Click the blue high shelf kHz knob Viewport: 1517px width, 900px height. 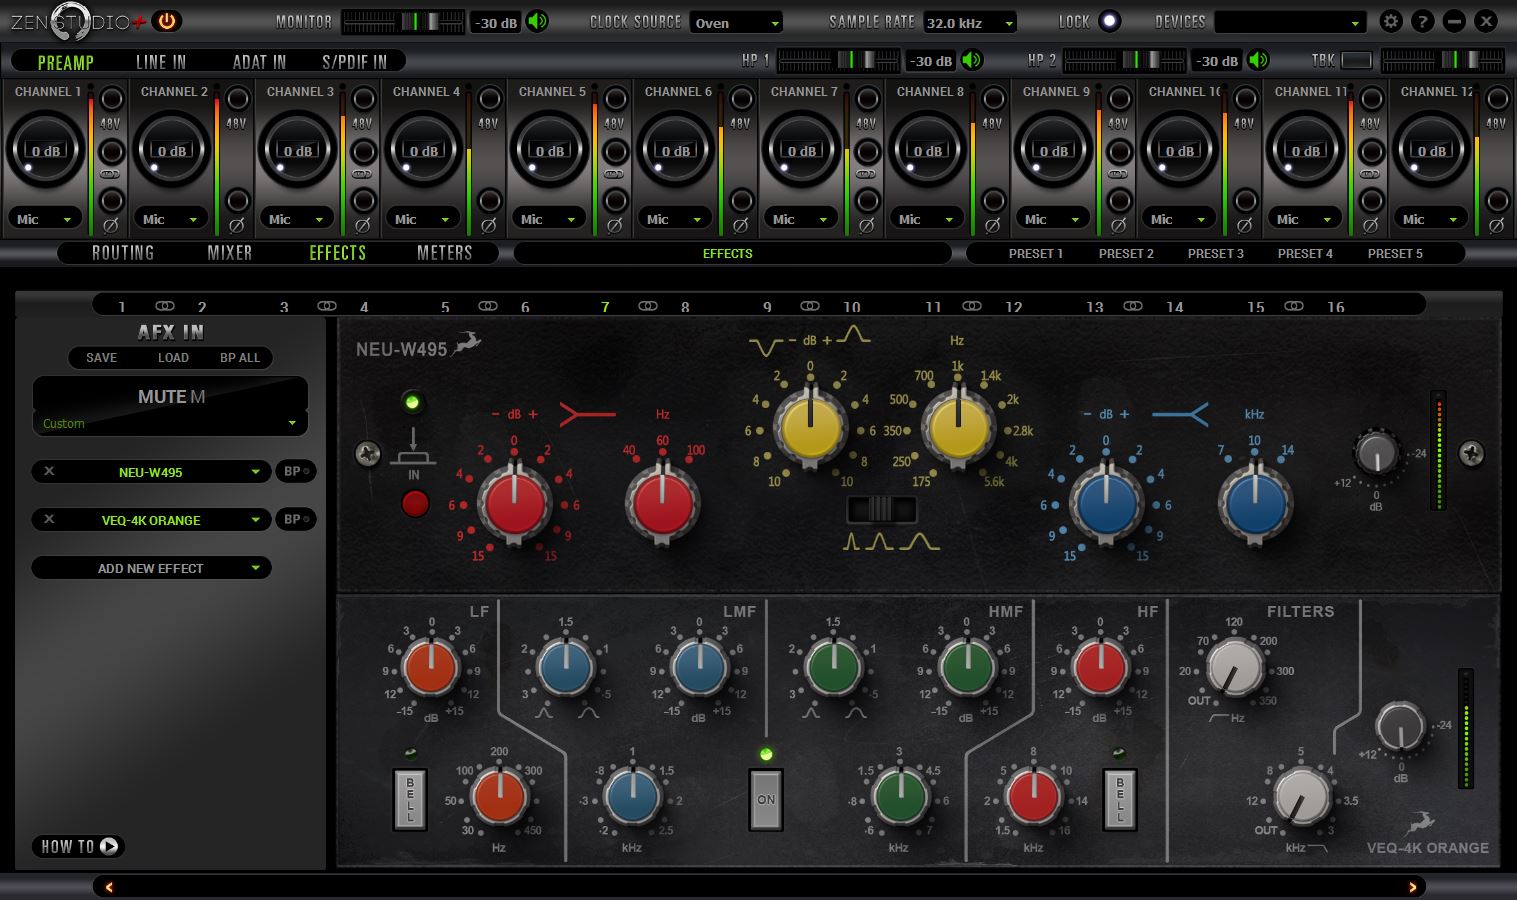tap(1254, 503)
